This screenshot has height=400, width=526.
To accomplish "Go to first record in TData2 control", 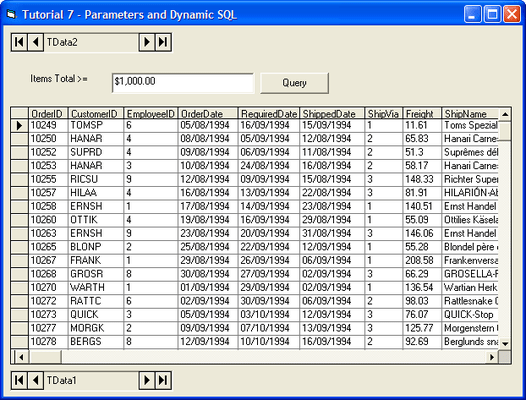I will [x=19, y=42].
